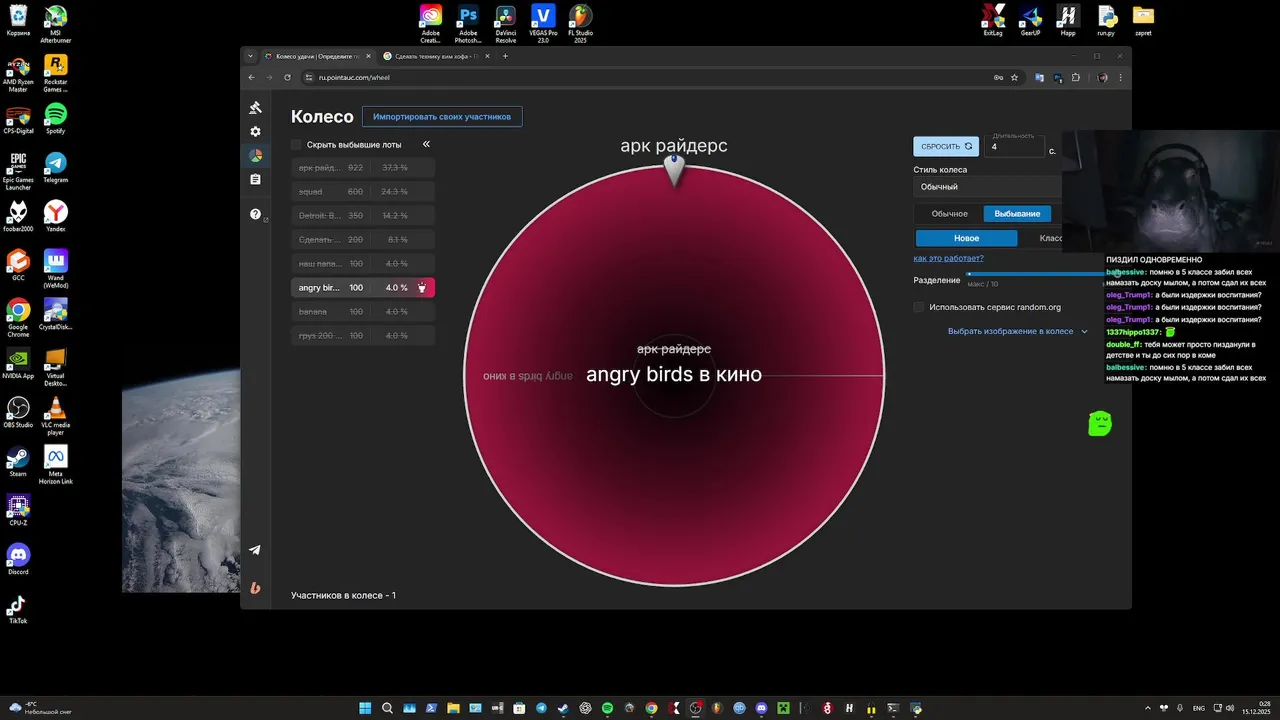1280x720 pixels.
Task: Click 'Импортировать своих участников' button
Action: pos(442,117)
